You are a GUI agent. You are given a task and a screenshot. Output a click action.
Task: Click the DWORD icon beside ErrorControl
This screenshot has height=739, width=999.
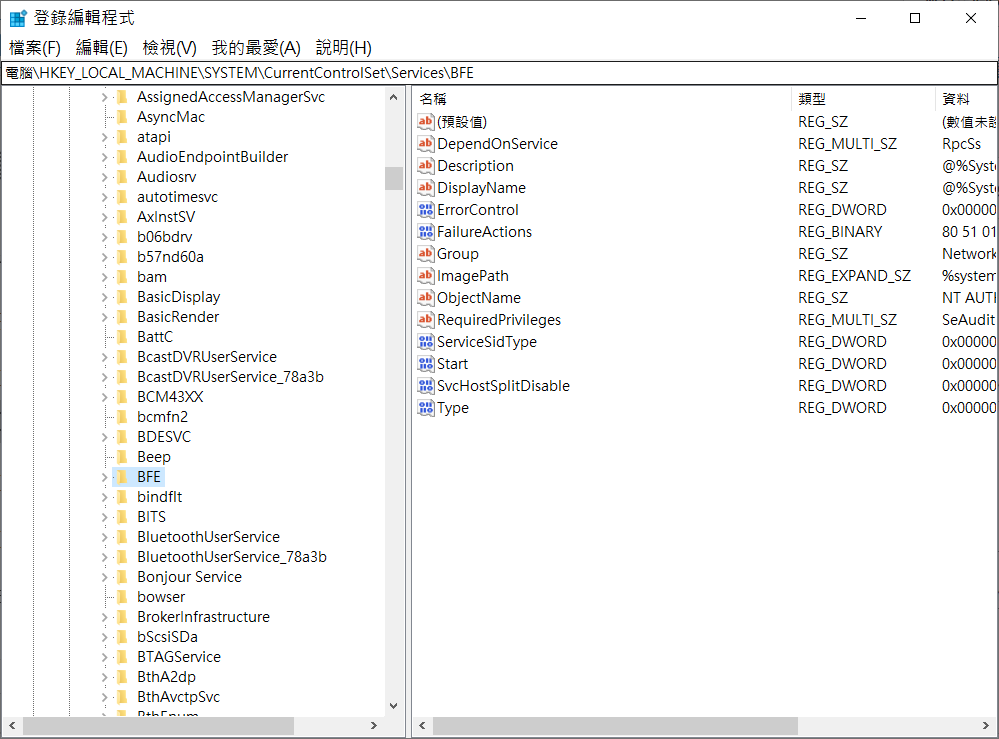(426, 210)
